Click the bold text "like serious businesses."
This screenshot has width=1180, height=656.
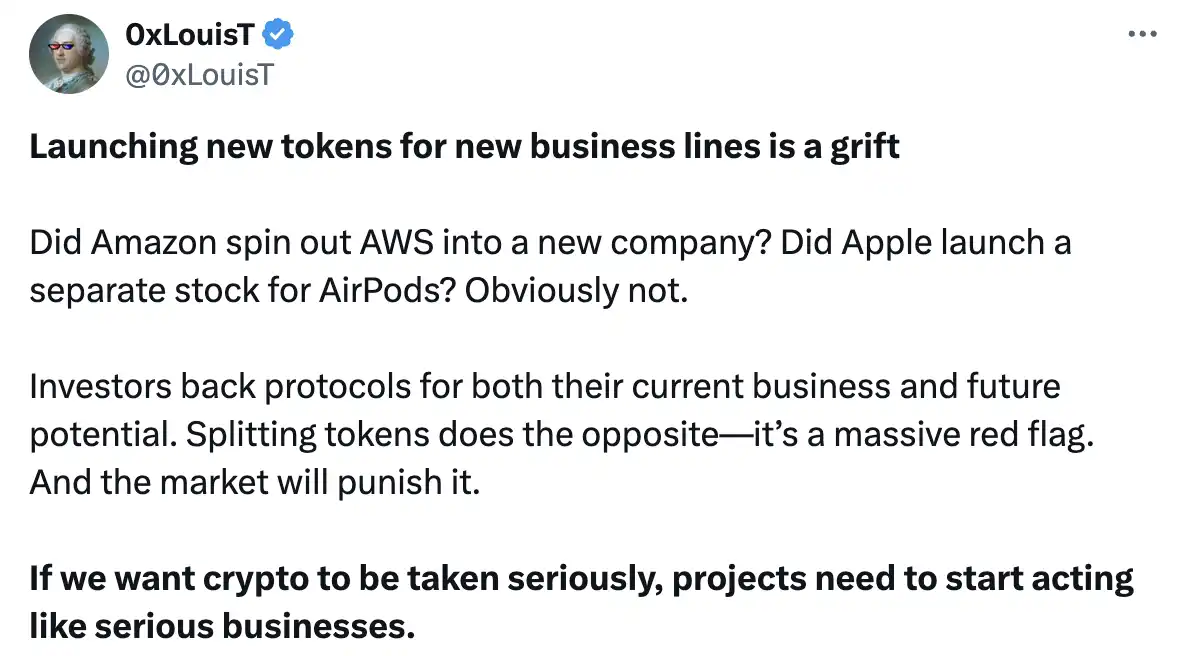221,626
